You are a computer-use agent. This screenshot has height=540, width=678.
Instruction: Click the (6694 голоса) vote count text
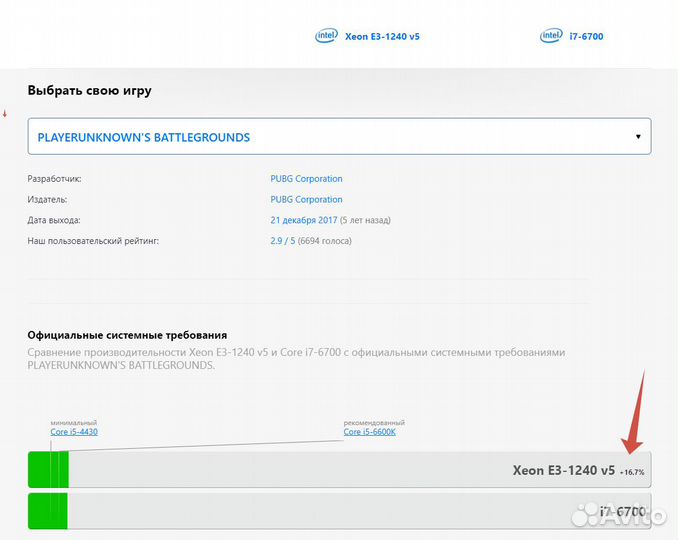coord(325,241)
